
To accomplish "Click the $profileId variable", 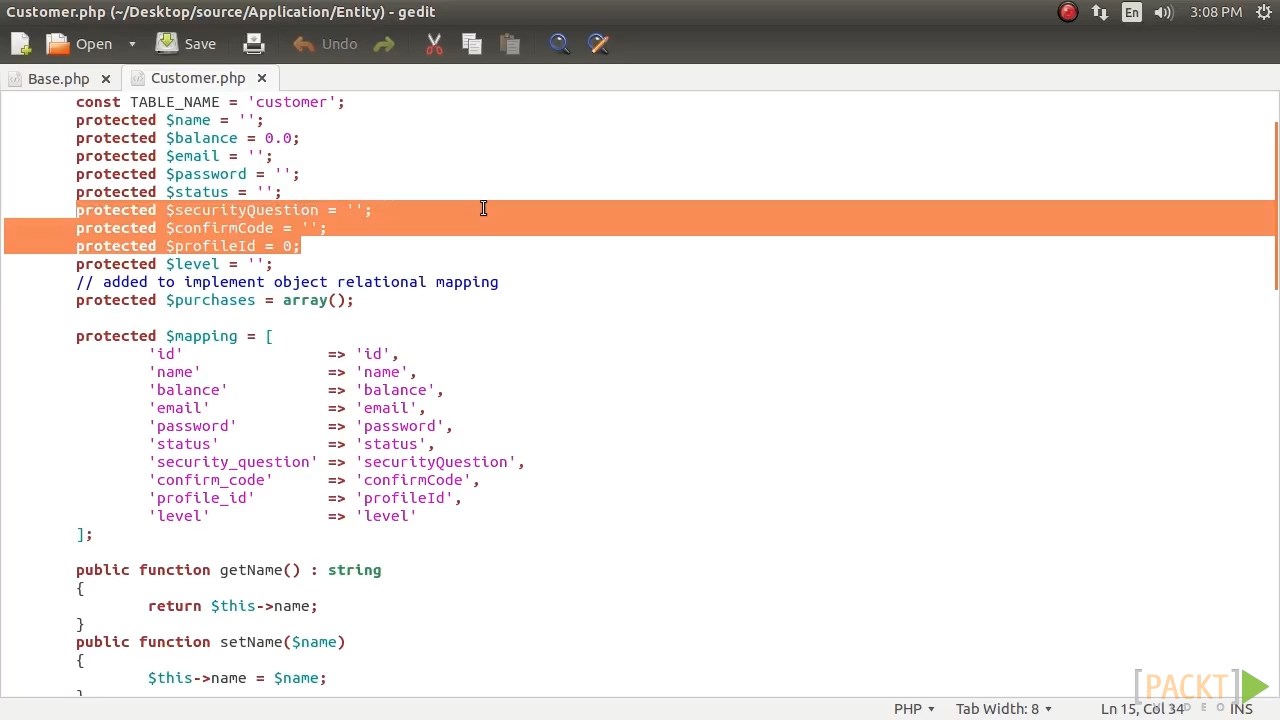I will point(210,246).
